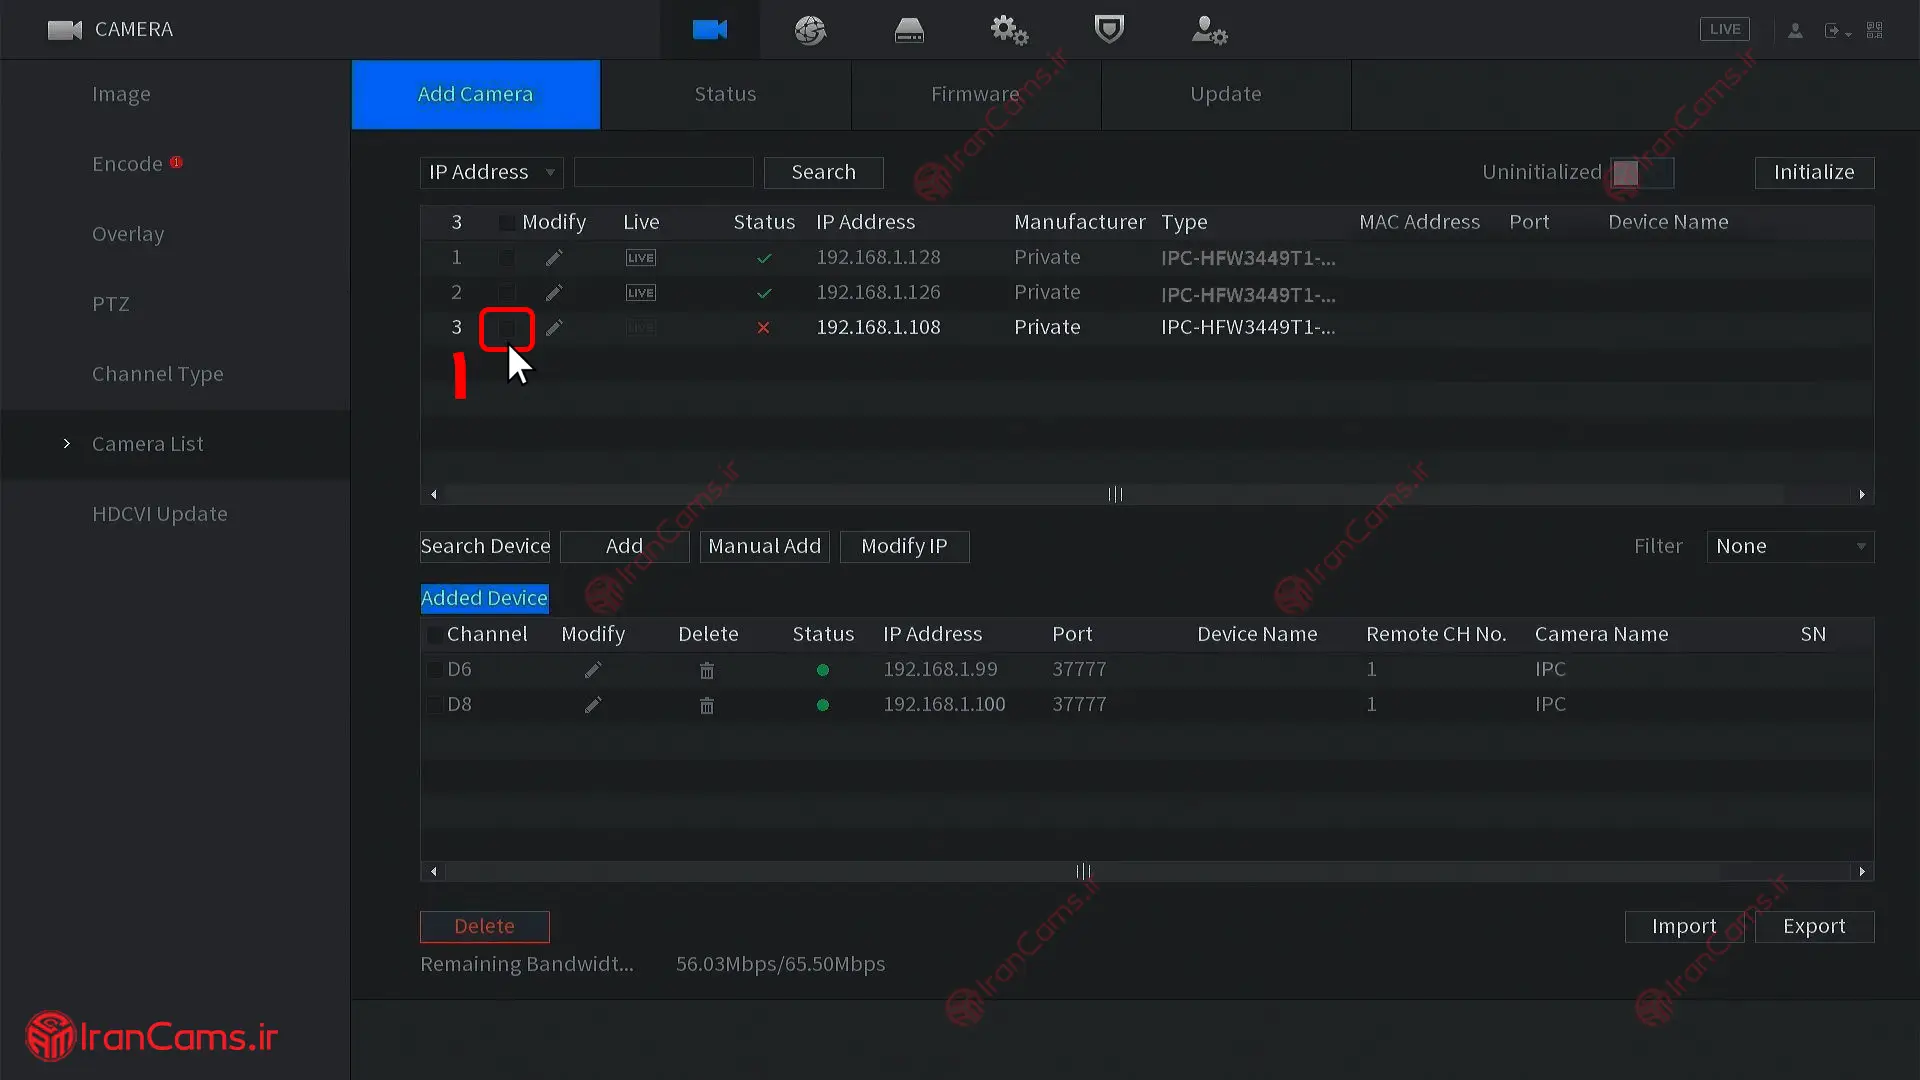This screenshot has width=1920, height=1080.
Task: Check the box for device row 192.168.1.108
Action: tap(507, 328)
